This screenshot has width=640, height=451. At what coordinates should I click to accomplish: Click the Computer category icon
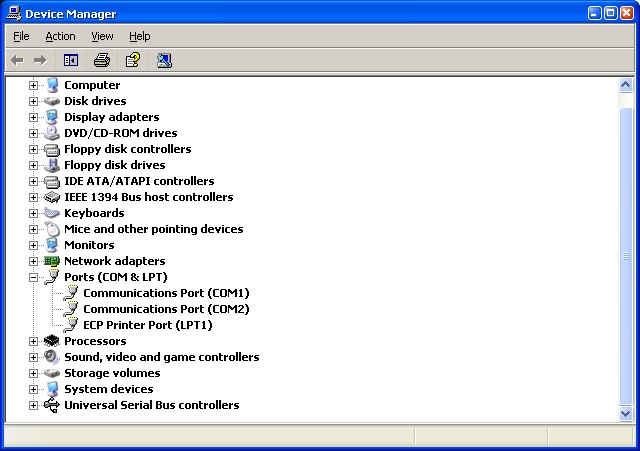(x=52, y=85)
